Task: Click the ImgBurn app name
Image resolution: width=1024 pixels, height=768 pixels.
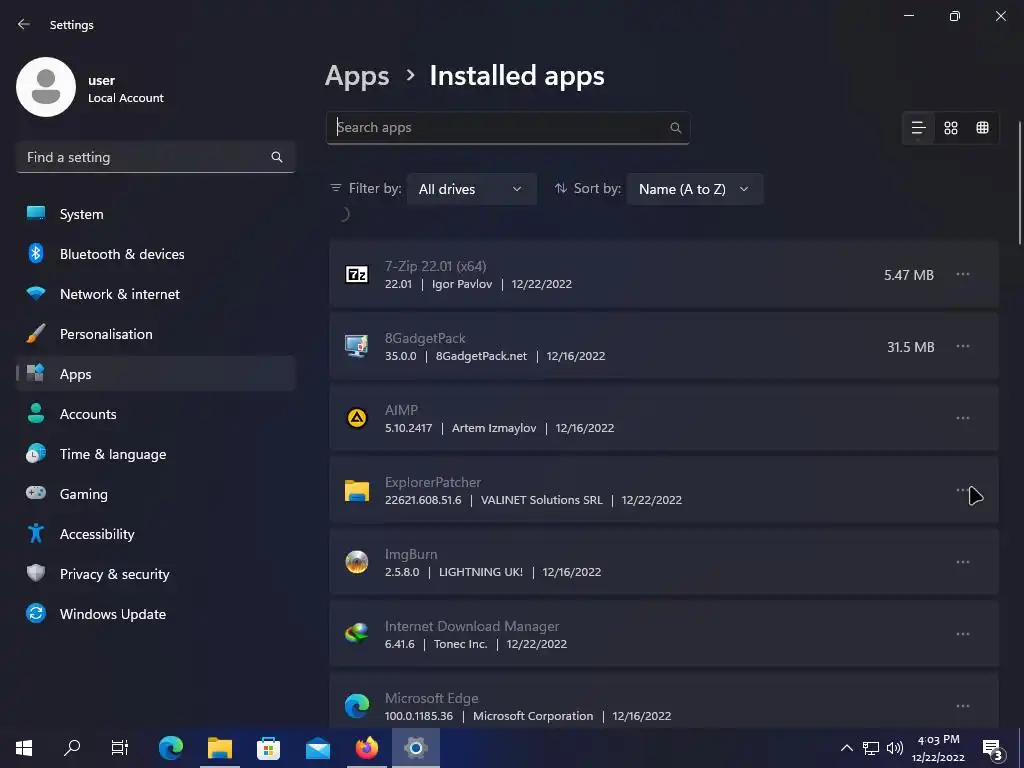Action: pyautogui.click(x=411, y=554)
